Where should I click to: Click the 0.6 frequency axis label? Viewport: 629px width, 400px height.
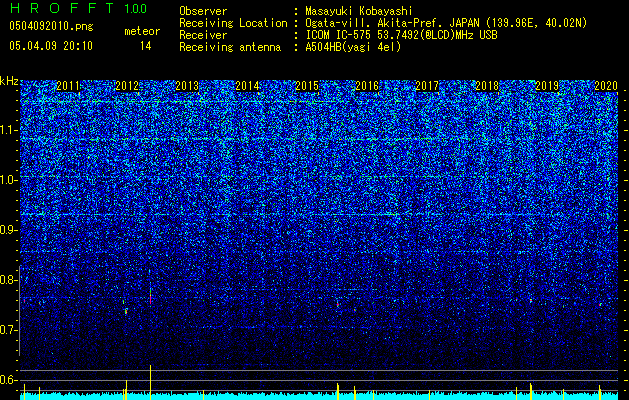(9, 380)
